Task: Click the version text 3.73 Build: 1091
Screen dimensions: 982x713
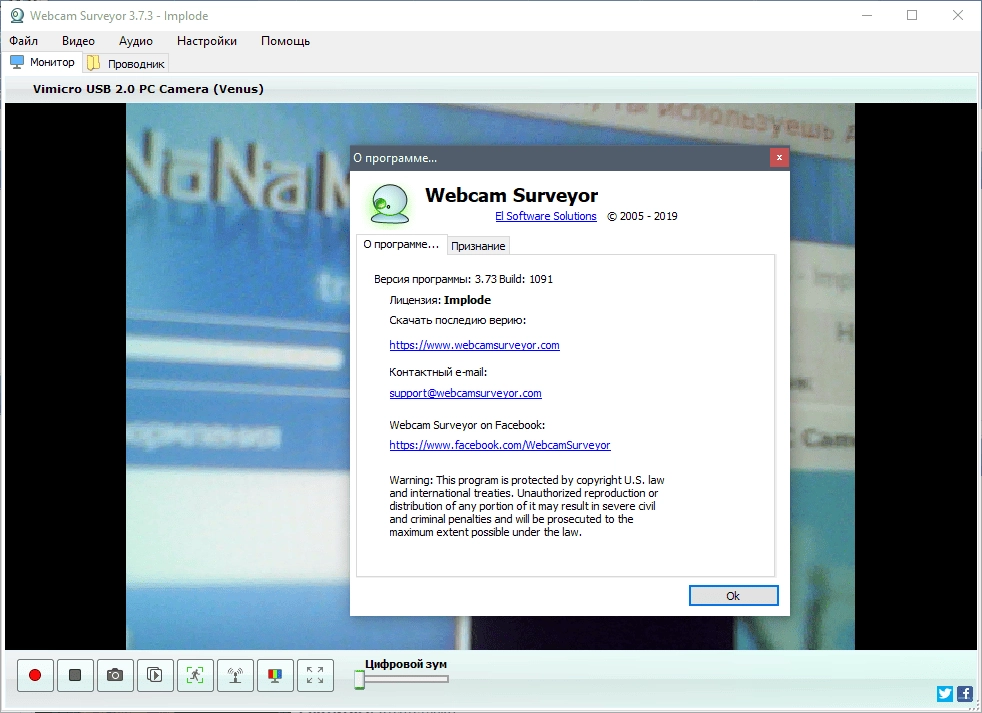Action: [x=514, y=279]
